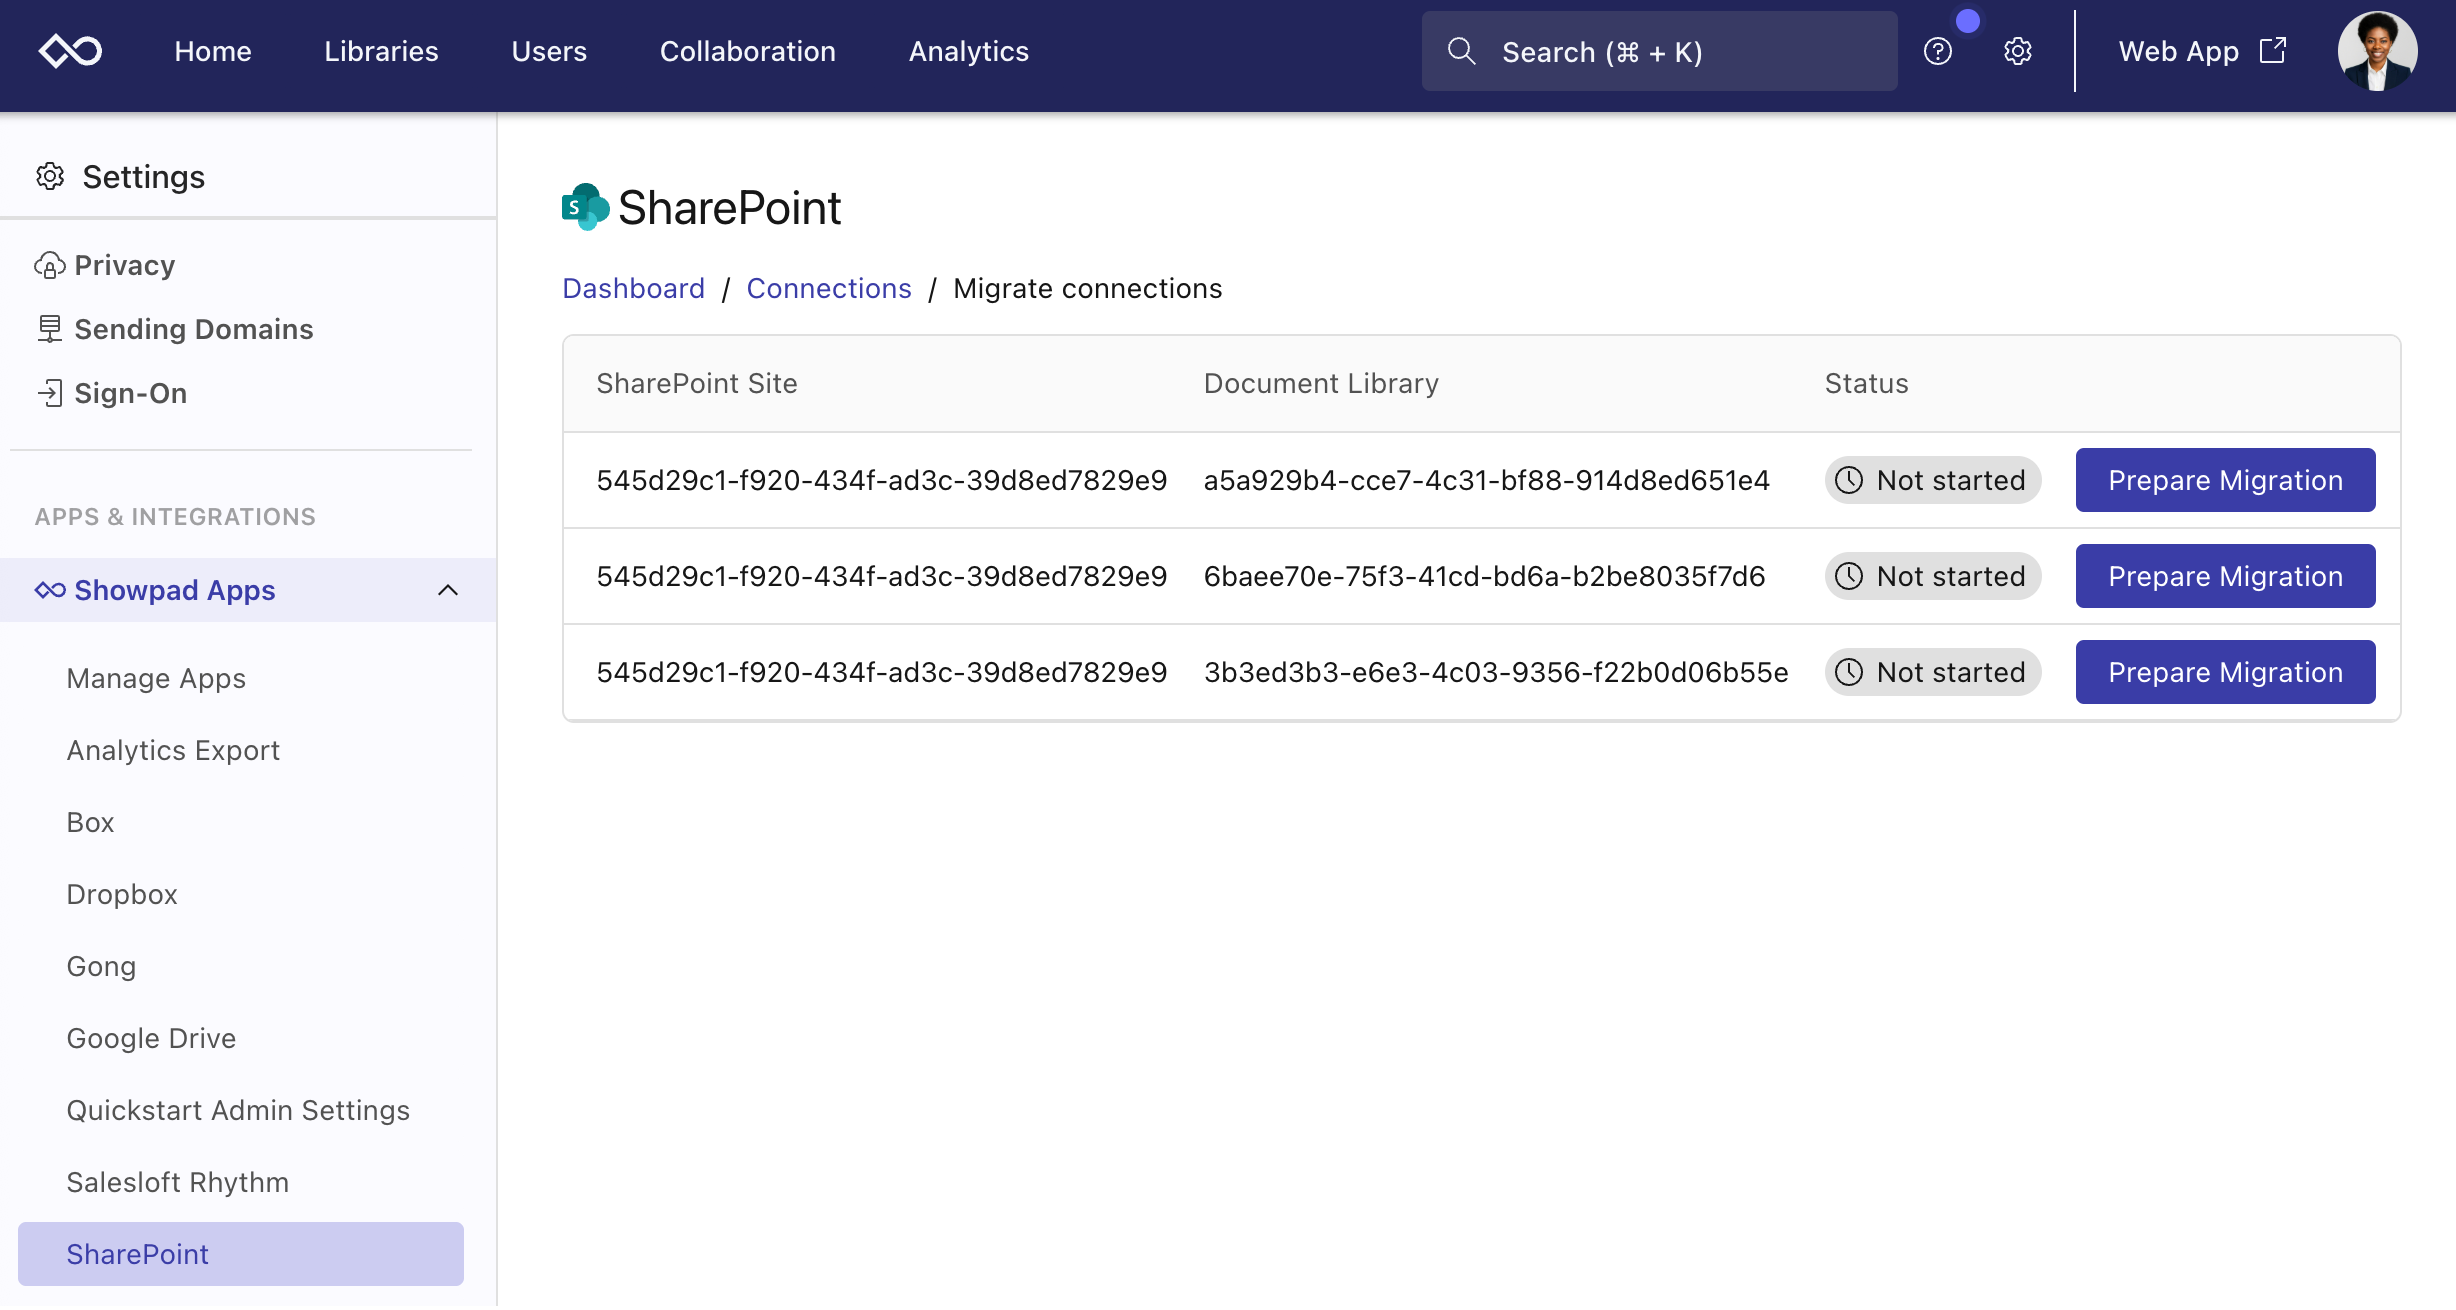The height and width of the screenshot is (1310, 2456).
Task: Collapse the Showpad Apps section chevron
Action: [x=448, y=590]
